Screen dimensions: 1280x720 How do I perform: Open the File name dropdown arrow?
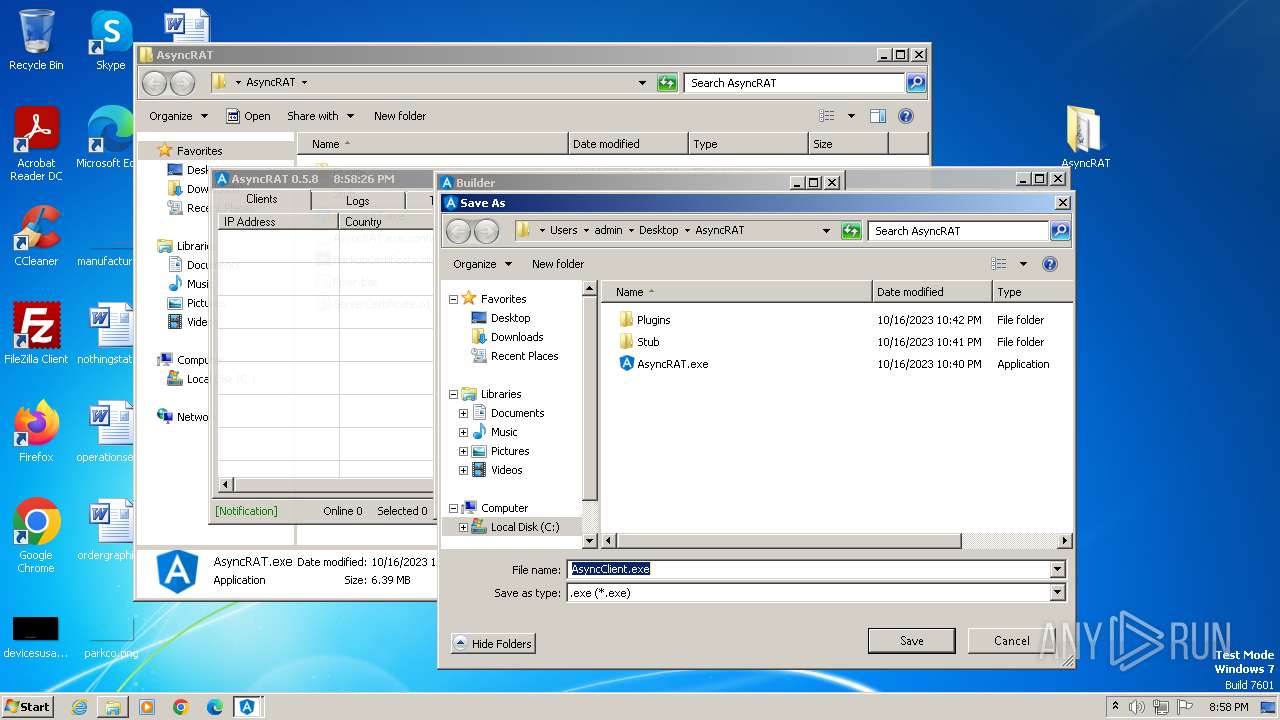point(1057,569)
